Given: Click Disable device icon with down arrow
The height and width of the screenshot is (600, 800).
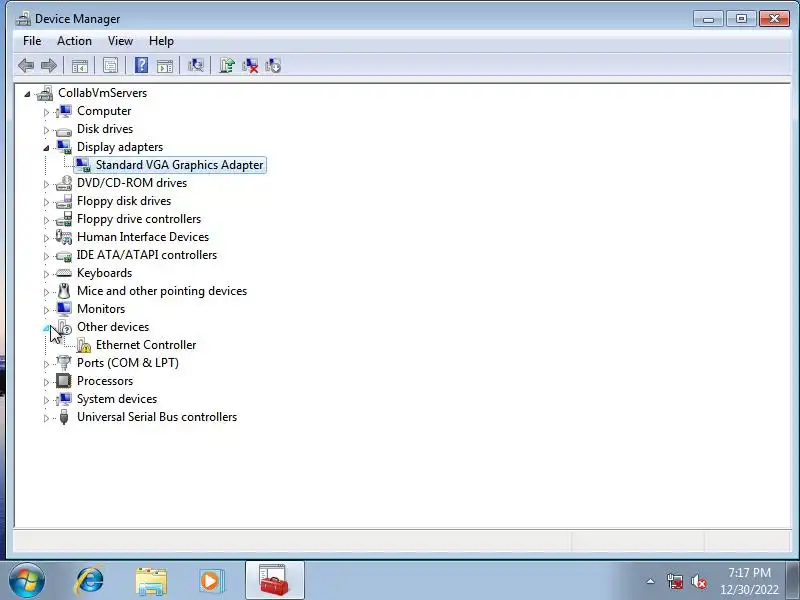Looking at the screenshot, I should (x=273, y=65).
